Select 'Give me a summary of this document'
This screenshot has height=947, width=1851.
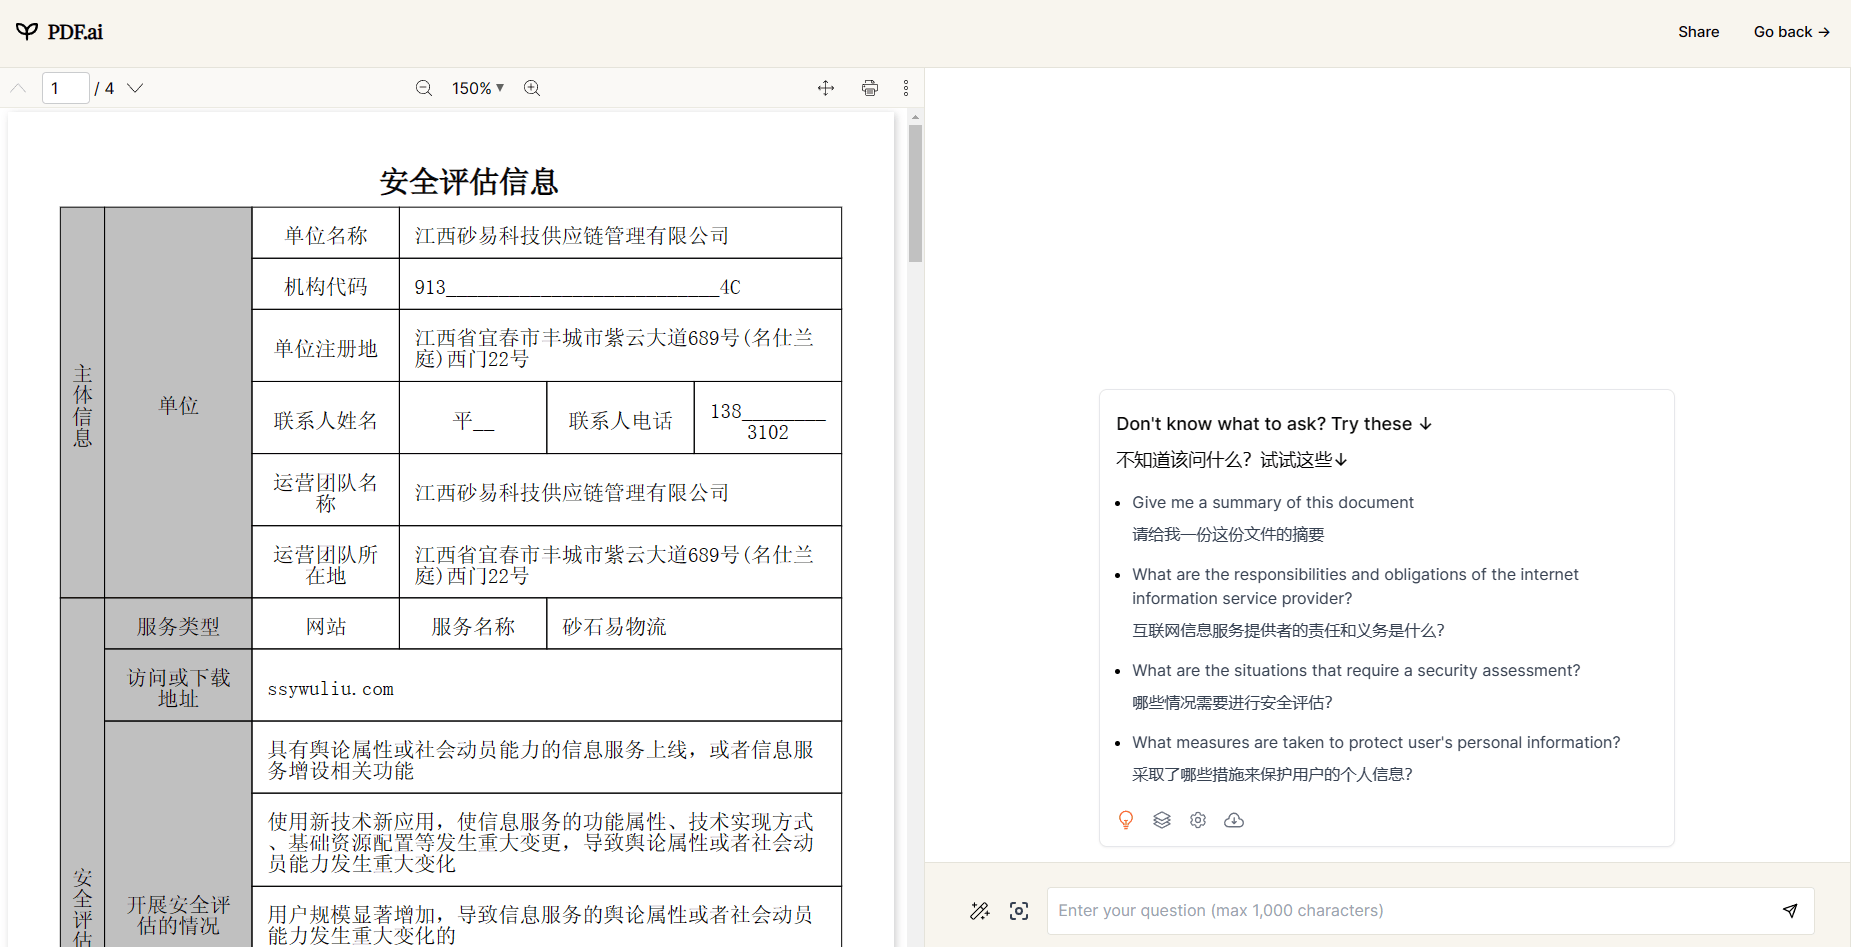click(x=1273, y=502)
